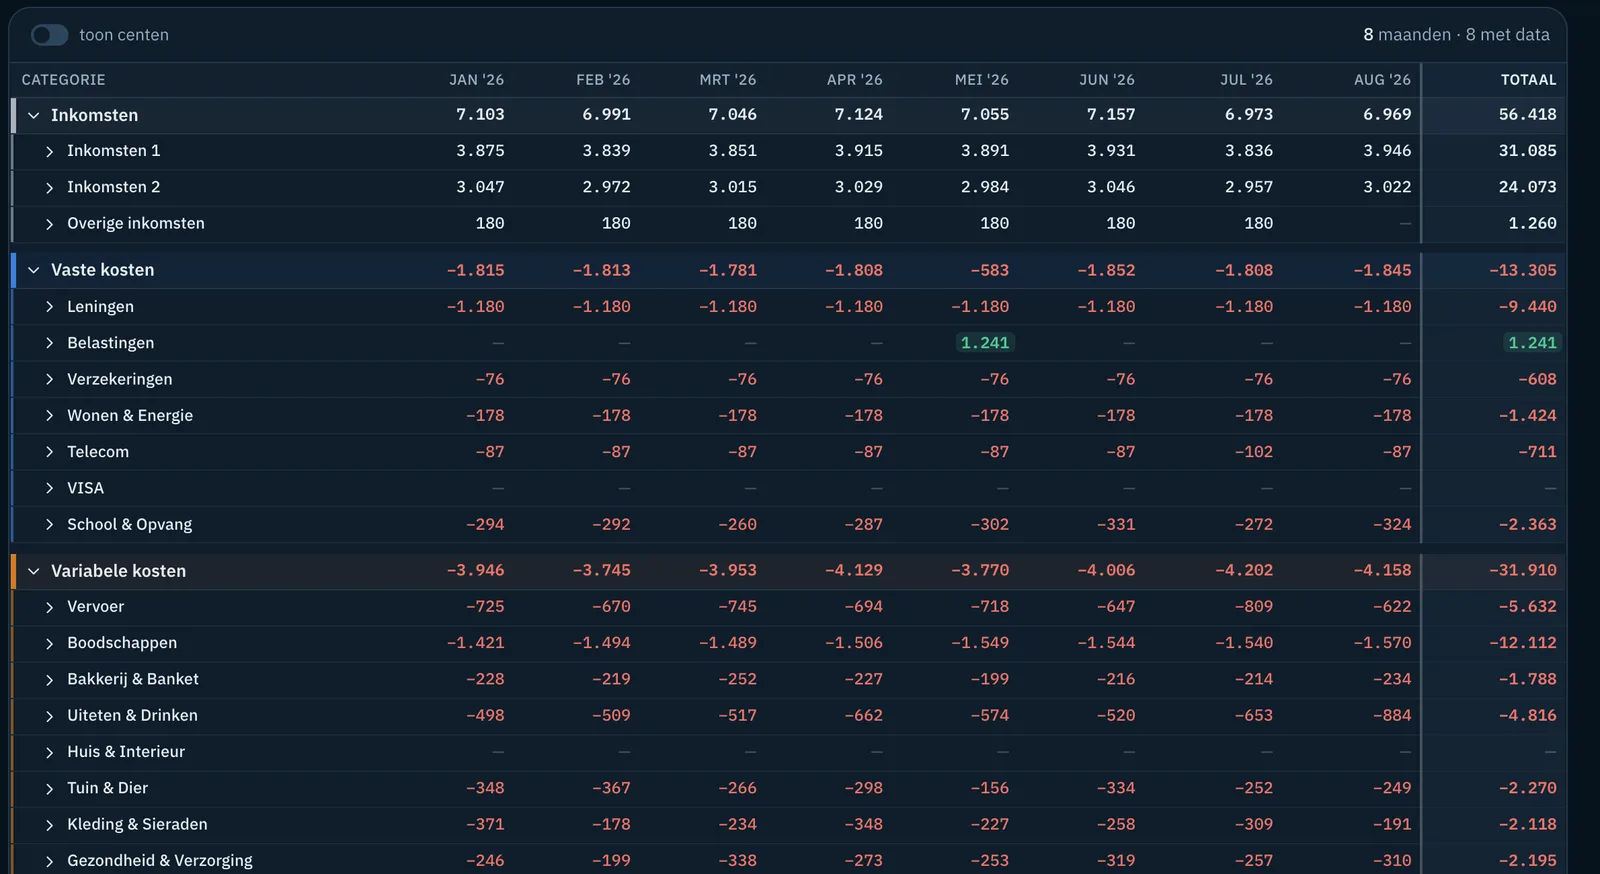This screenshot has width=1600, height=874.
Task: Collapse the Vaste kosten group chevron
Action: [x=34, y=270]
